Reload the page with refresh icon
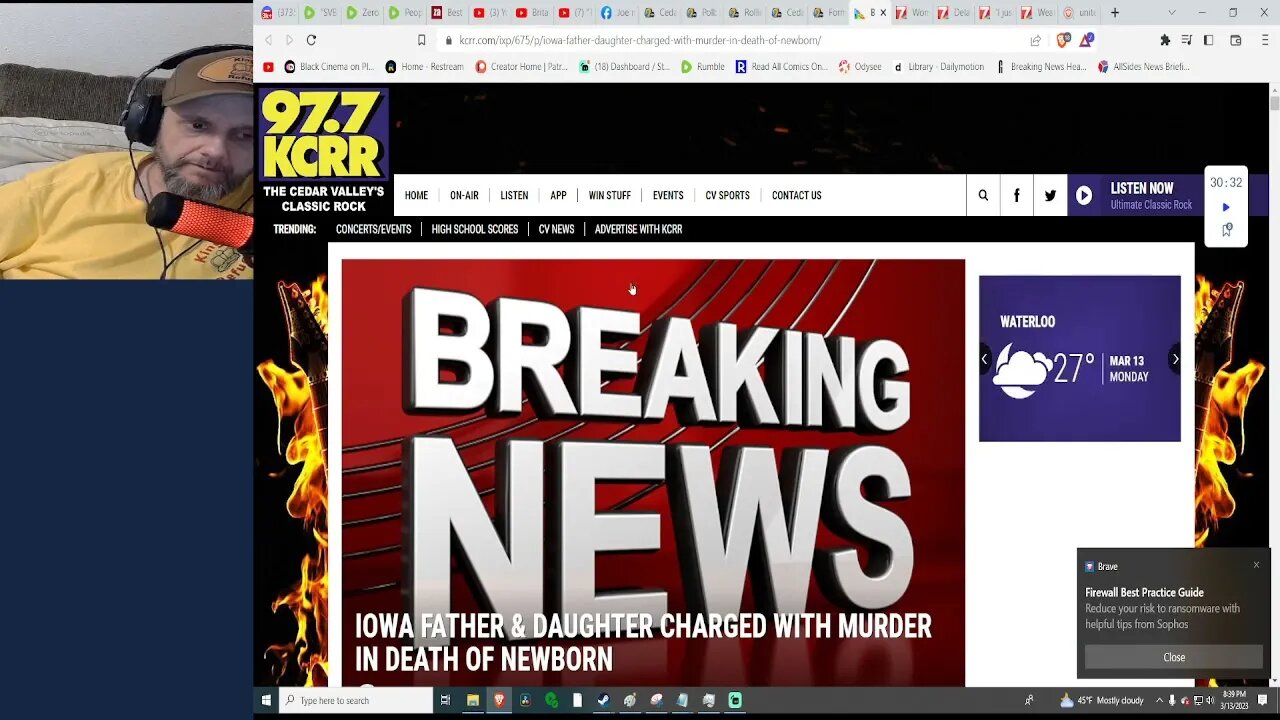1280x720 pixels. click(311, 40)
